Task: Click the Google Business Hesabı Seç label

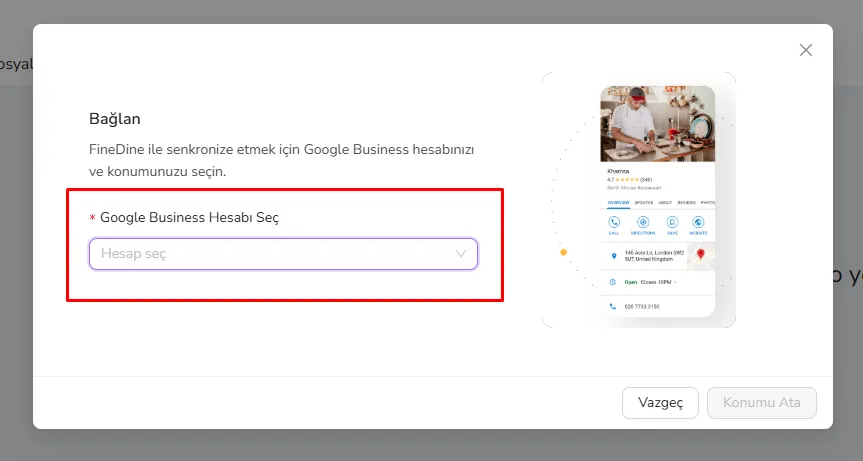Action: click(189, 217)
